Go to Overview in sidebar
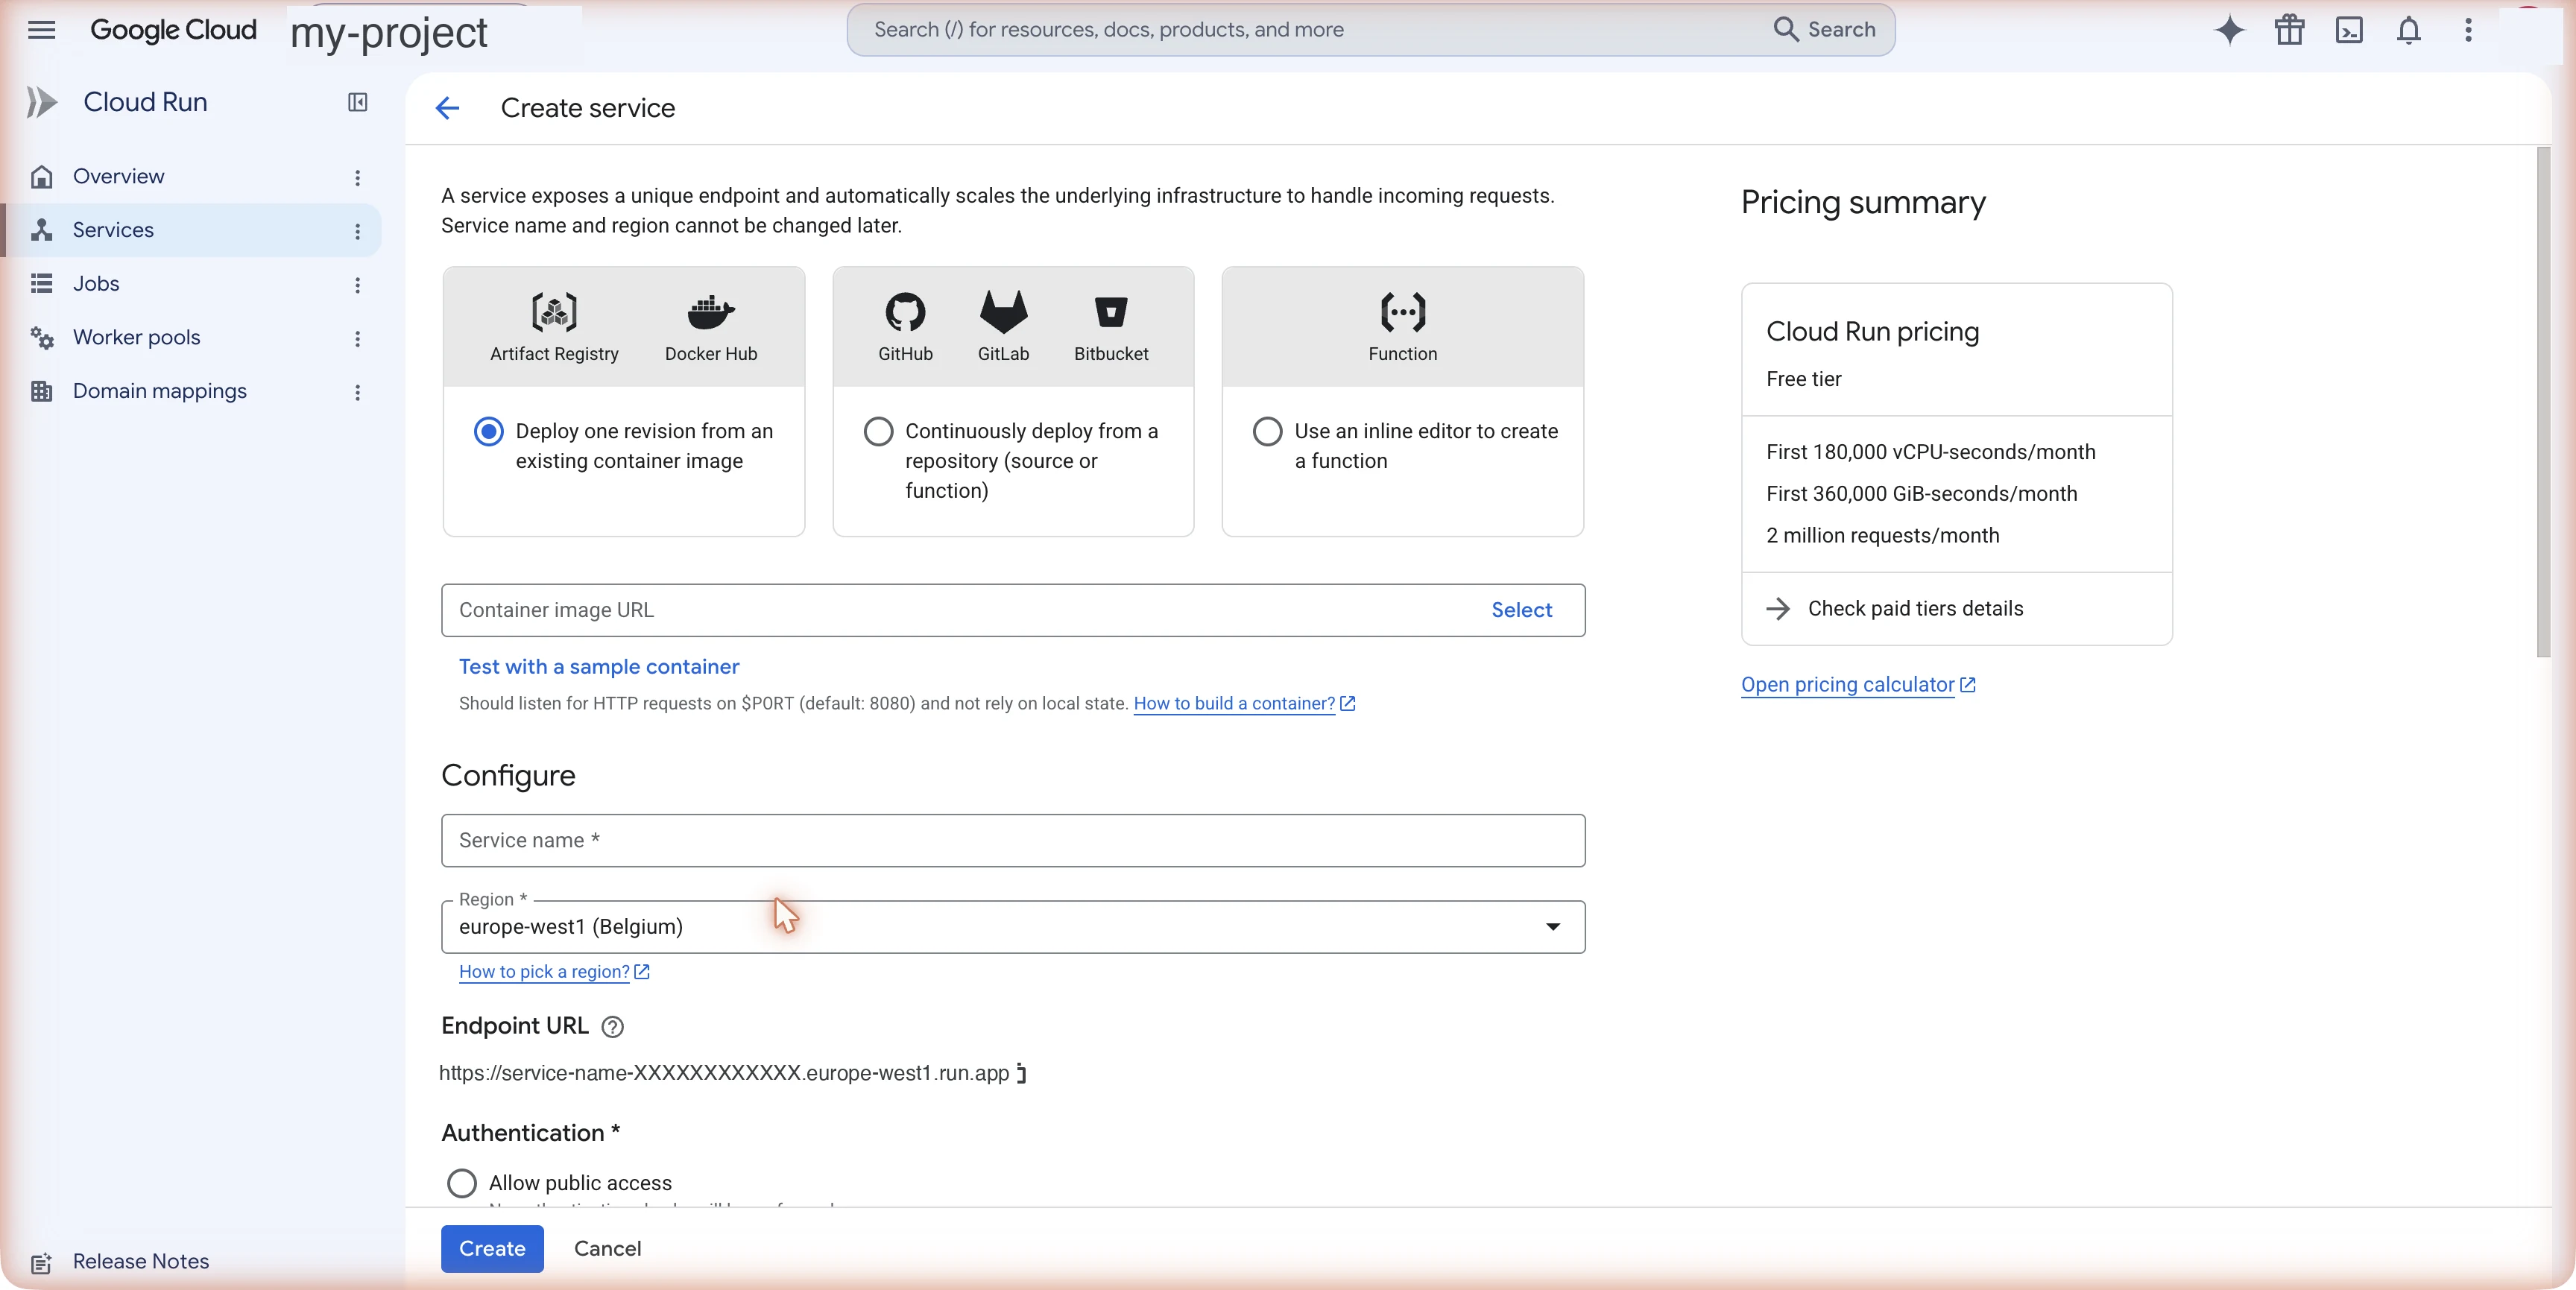Image resolution: width=2576 pixels, height=1290 pixels. (118, 177)
